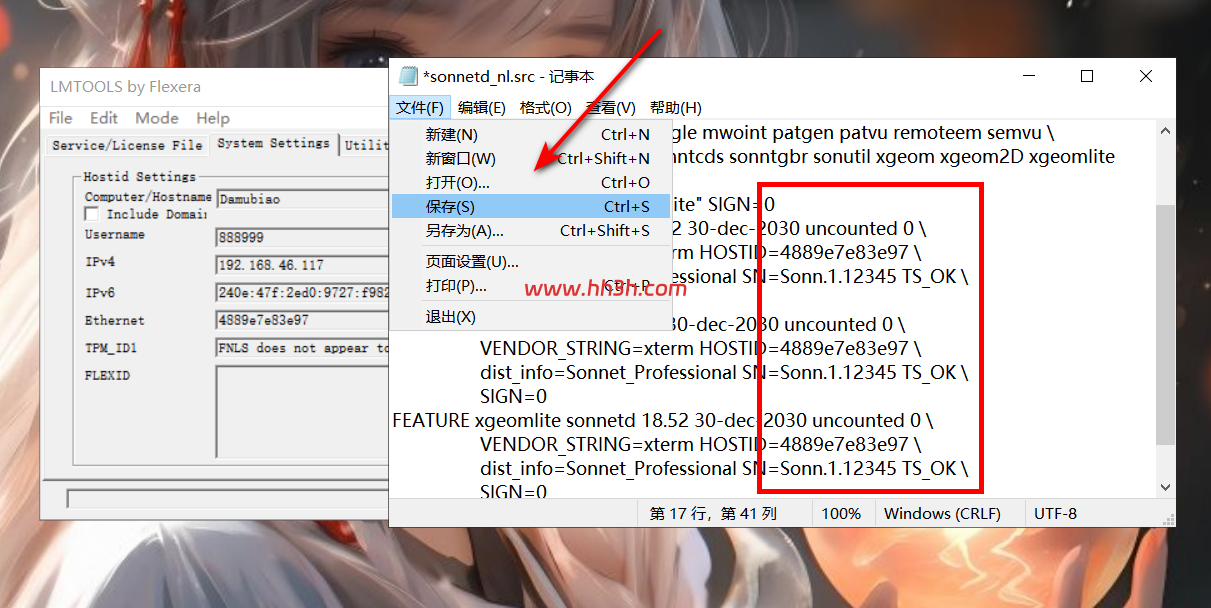Viewport: 1211px width, 608px height.
Task: Click 100% zoom in Notepad status bar
Action: pos(841,513)
